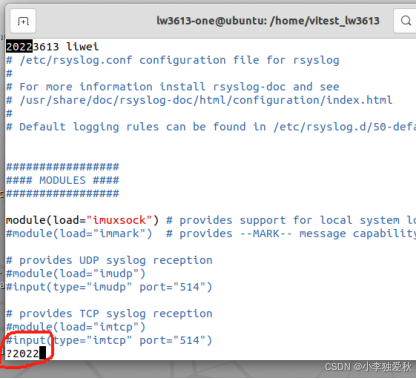This screenshot has height=379, width=416.
Task: Click 'provides UDP syslog reception' comment
Action: [109, 260]
